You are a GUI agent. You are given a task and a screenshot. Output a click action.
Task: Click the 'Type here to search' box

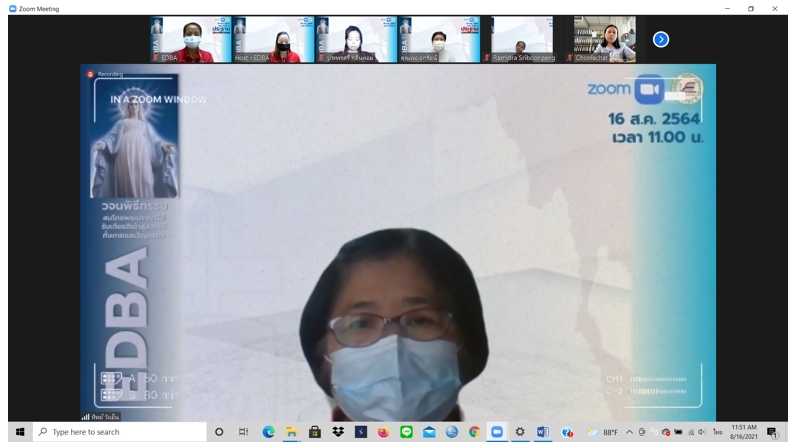click(120, 432)
